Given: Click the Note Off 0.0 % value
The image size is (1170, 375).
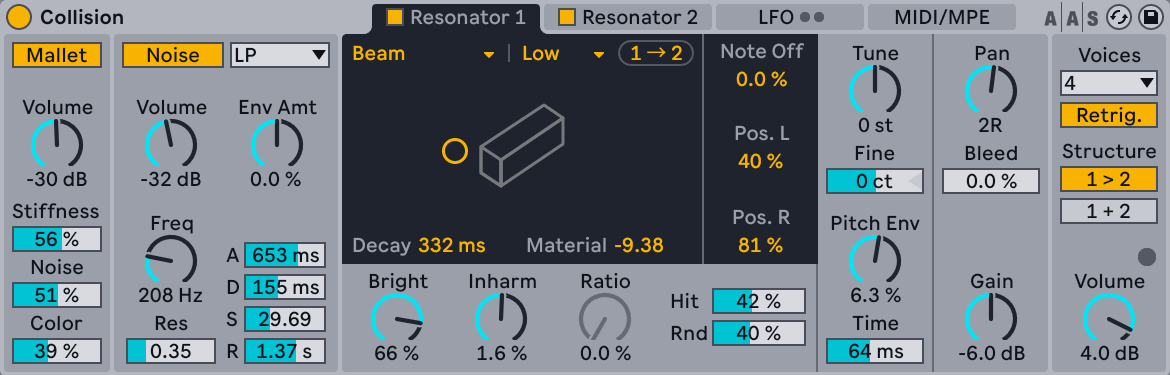Looking at the screenshot, I should [761, 79].
